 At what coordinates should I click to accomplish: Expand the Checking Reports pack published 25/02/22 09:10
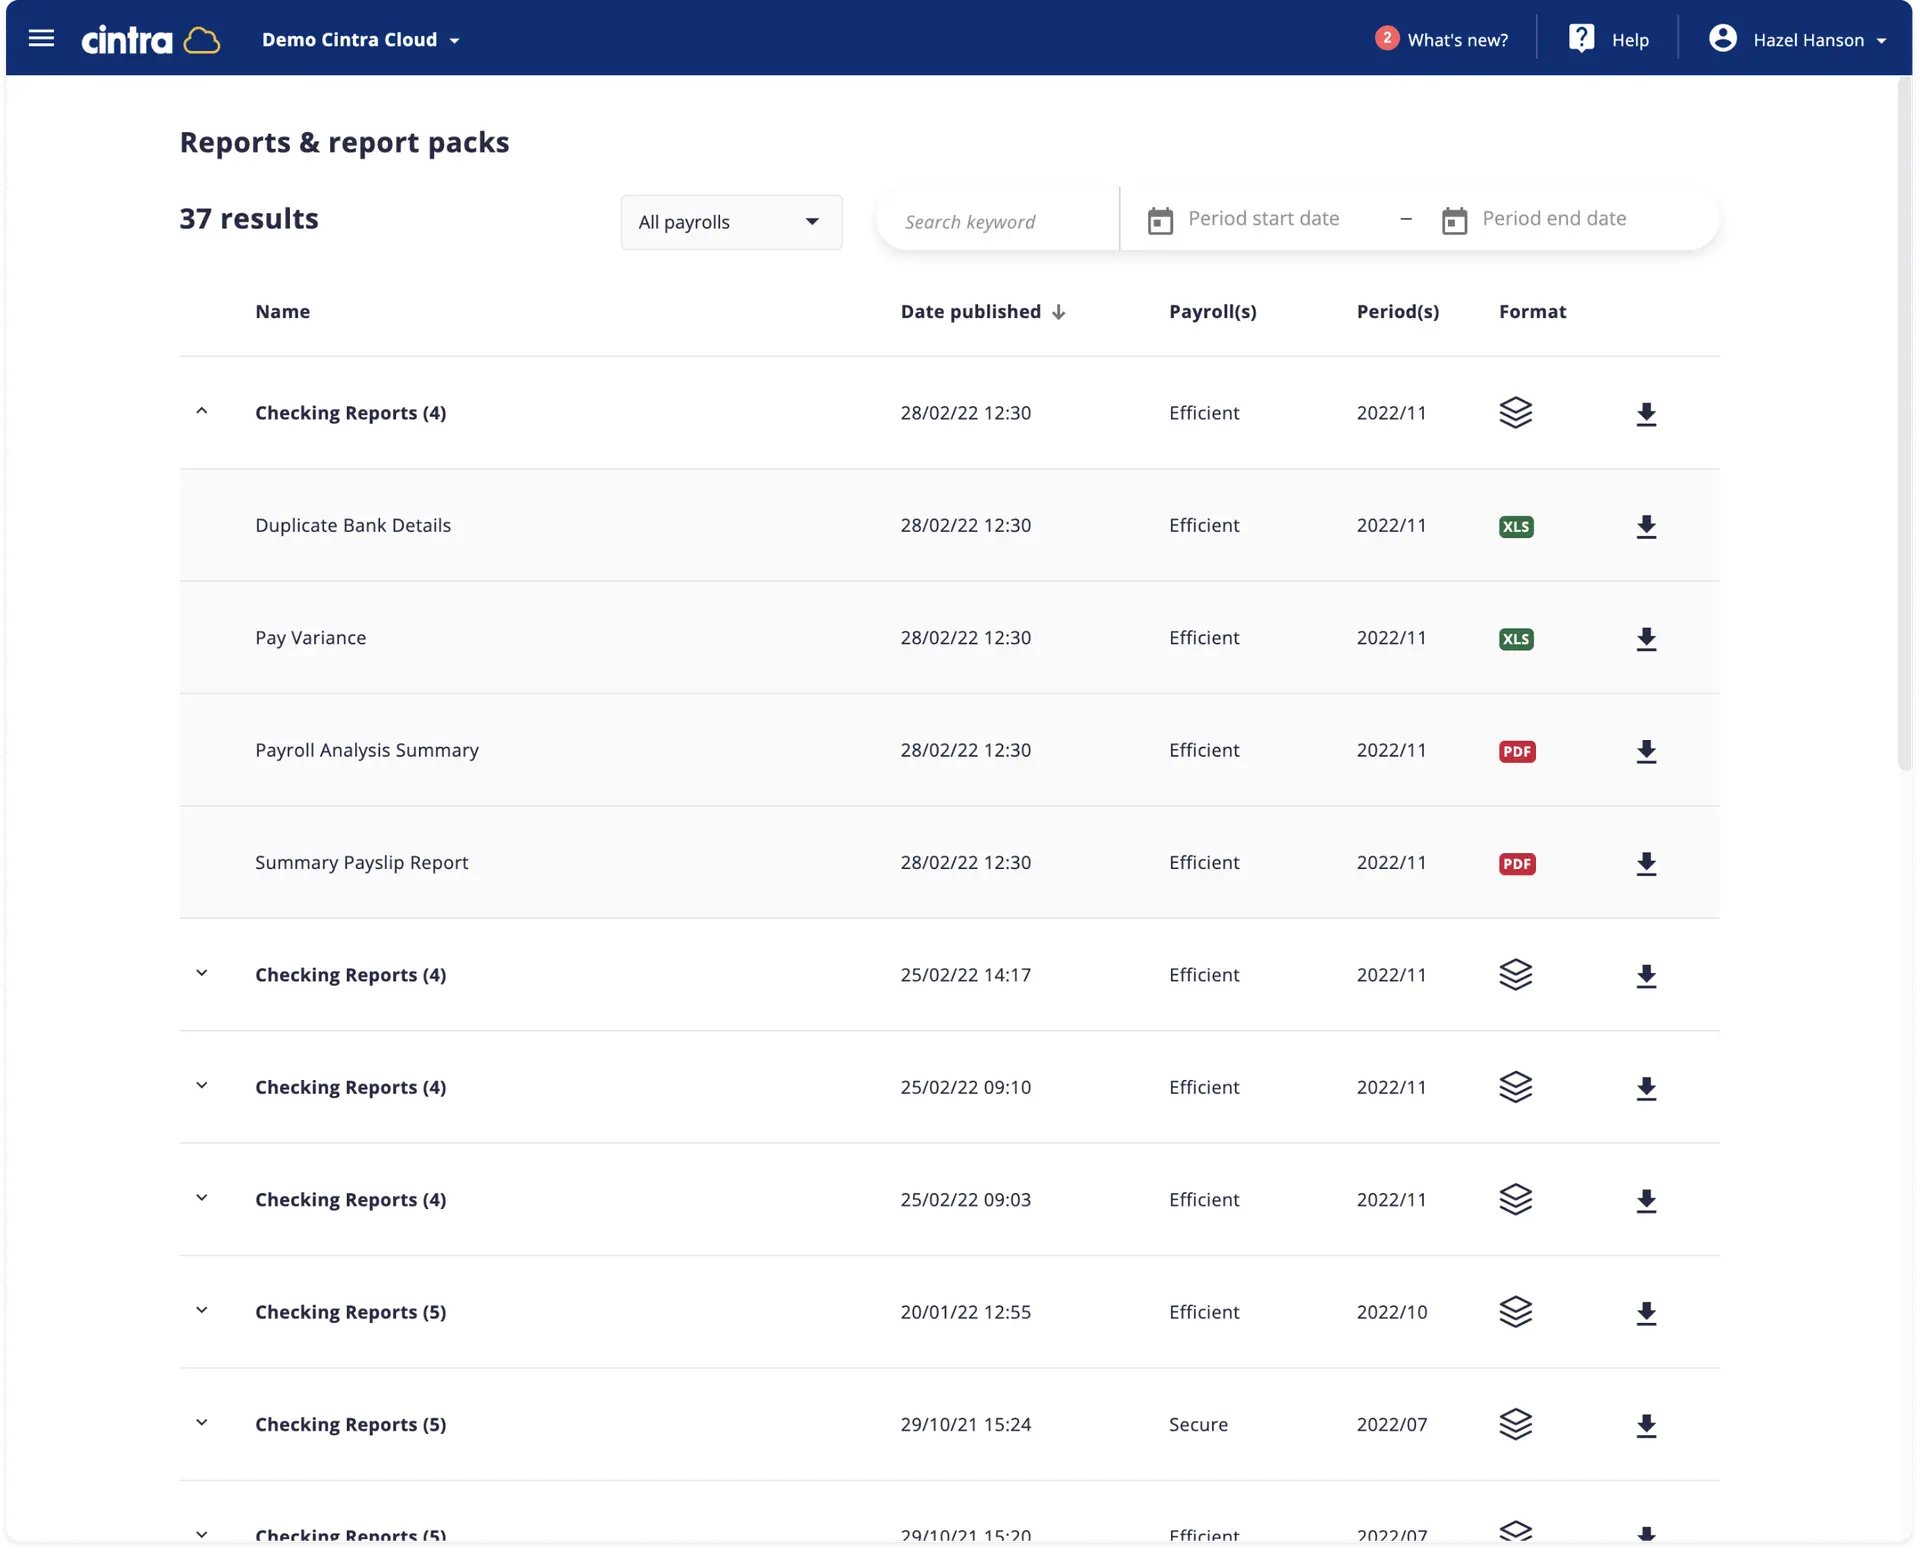[x=202, y=1086]
